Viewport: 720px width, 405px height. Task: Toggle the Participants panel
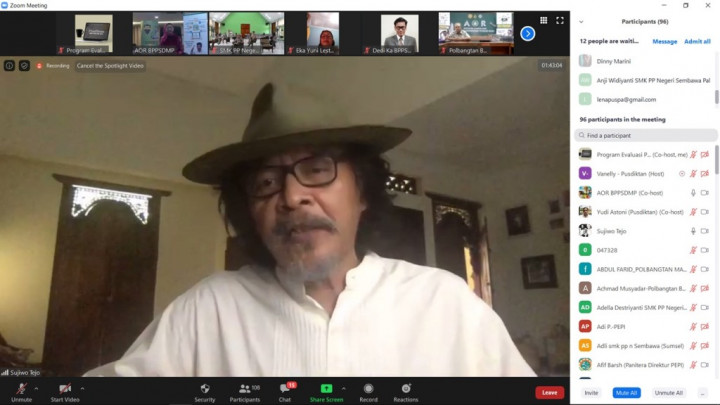[x=244, y=388]
